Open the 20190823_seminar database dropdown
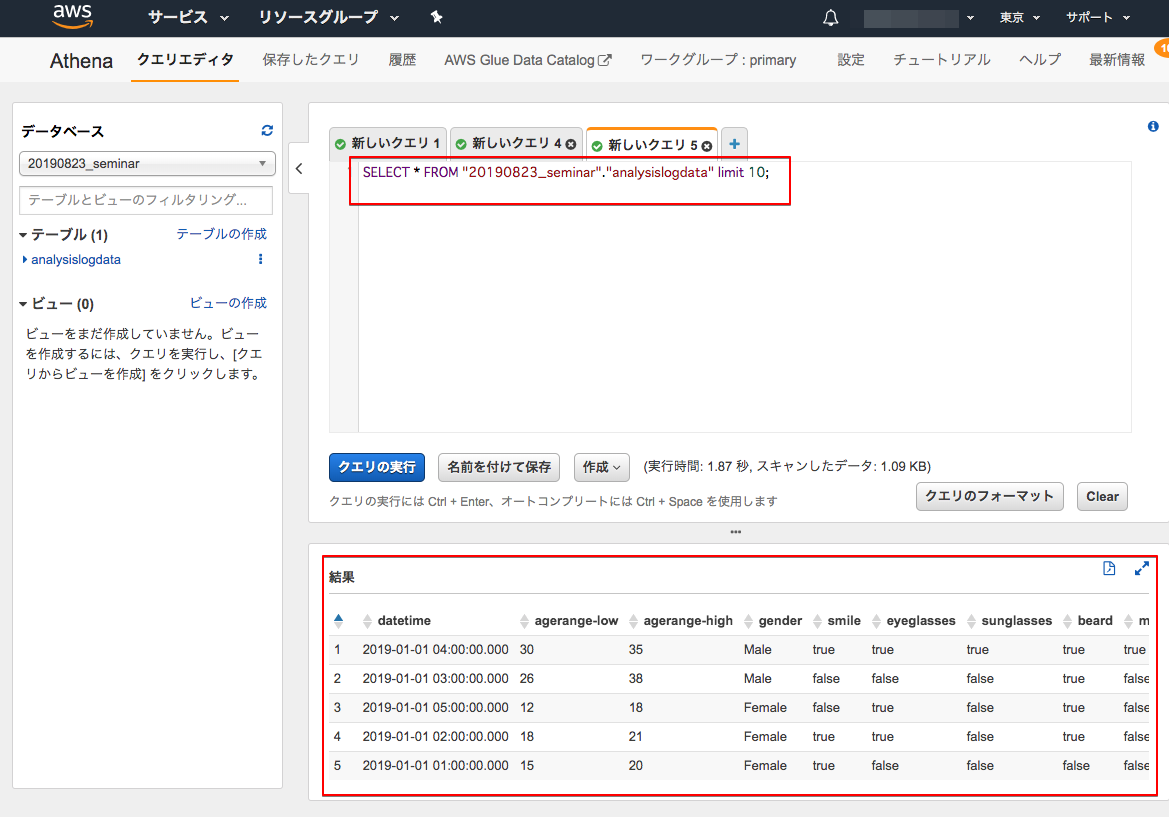This screenshot has height=817, width=1169. (x=147, y=163)
